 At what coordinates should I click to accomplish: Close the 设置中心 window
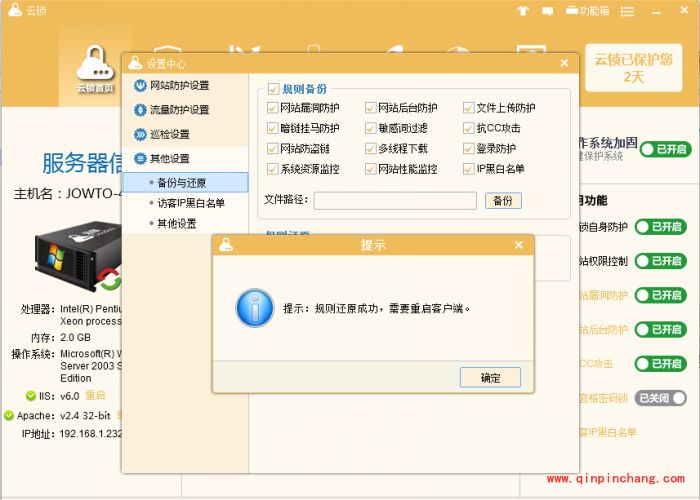pos(564,63)
